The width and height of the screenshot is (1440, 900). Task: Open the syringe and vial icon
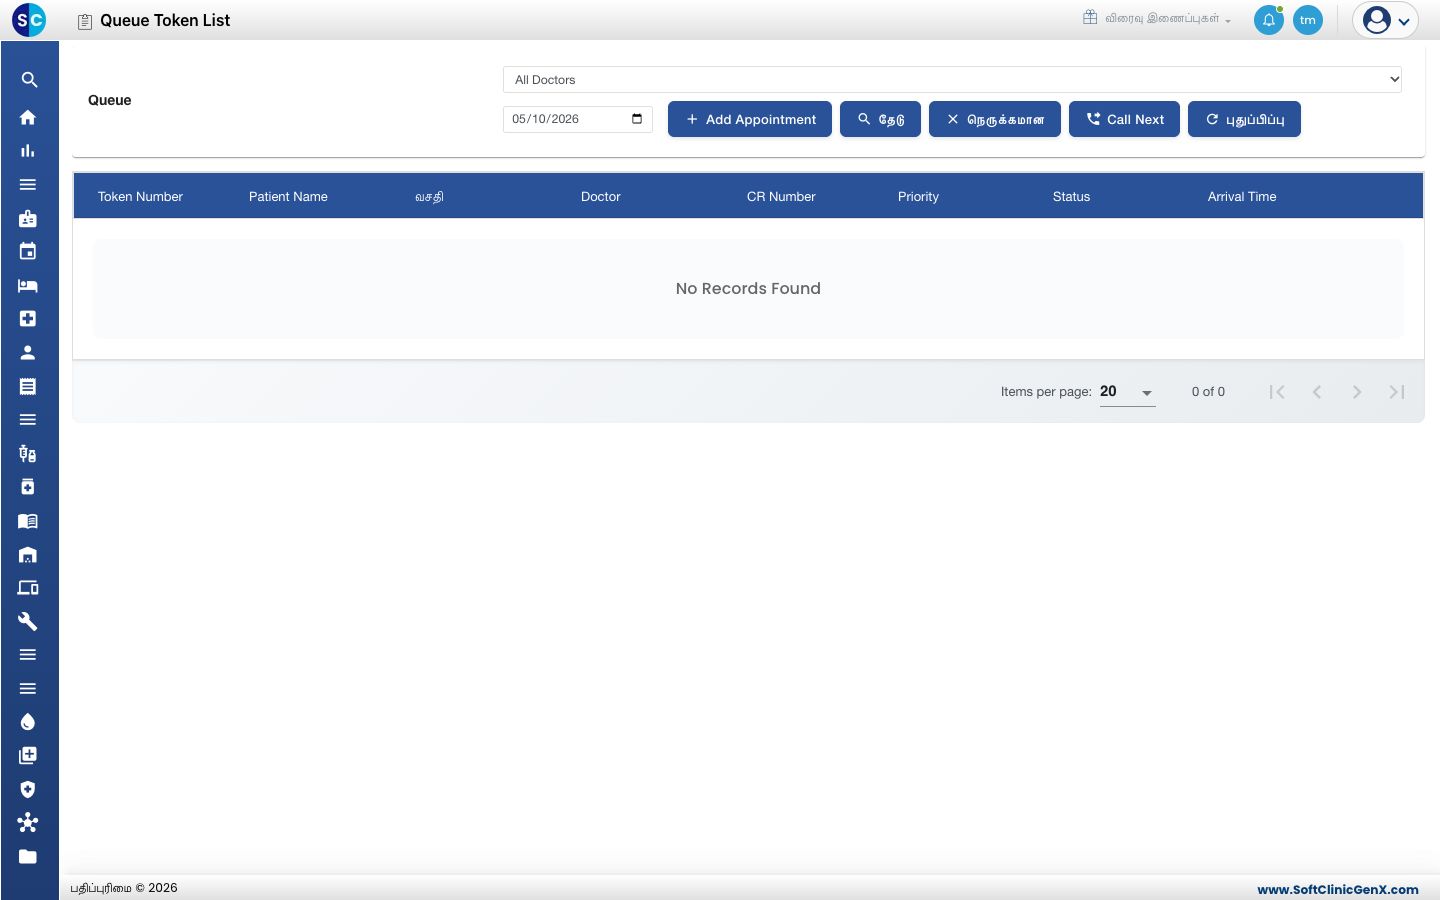click(x=28, y=454)
